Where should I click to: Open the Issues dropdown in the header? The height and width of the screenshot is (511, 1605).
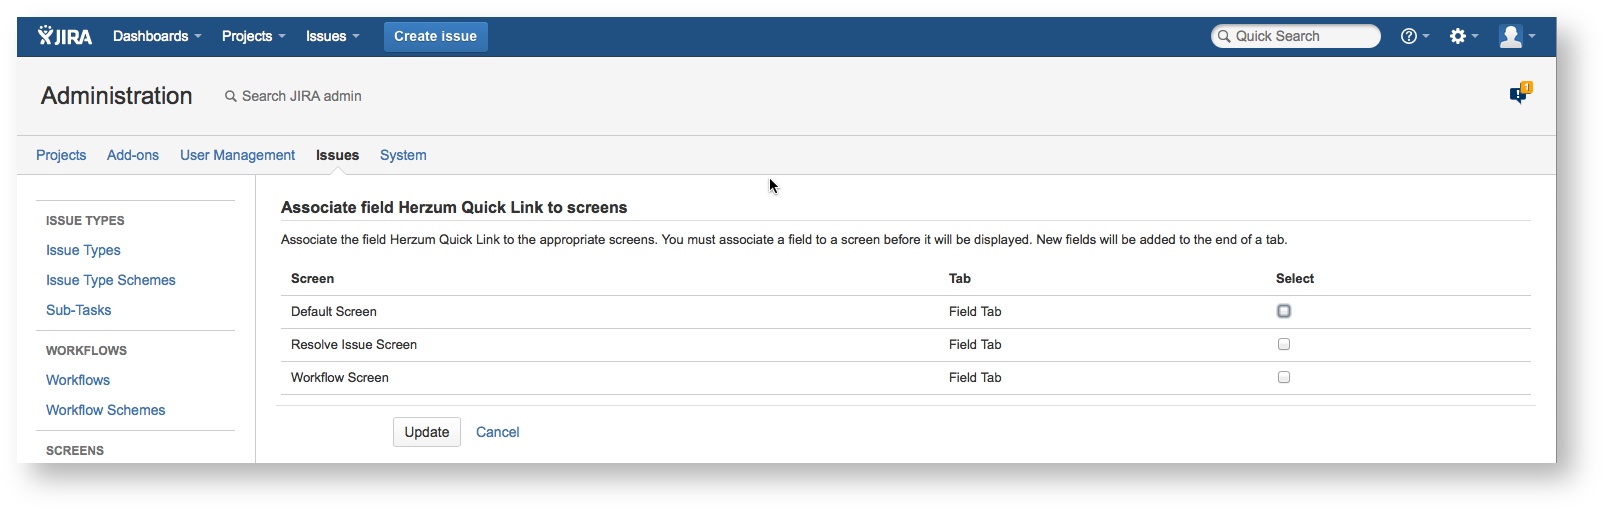pyautogui.click(x=332, y=36)
